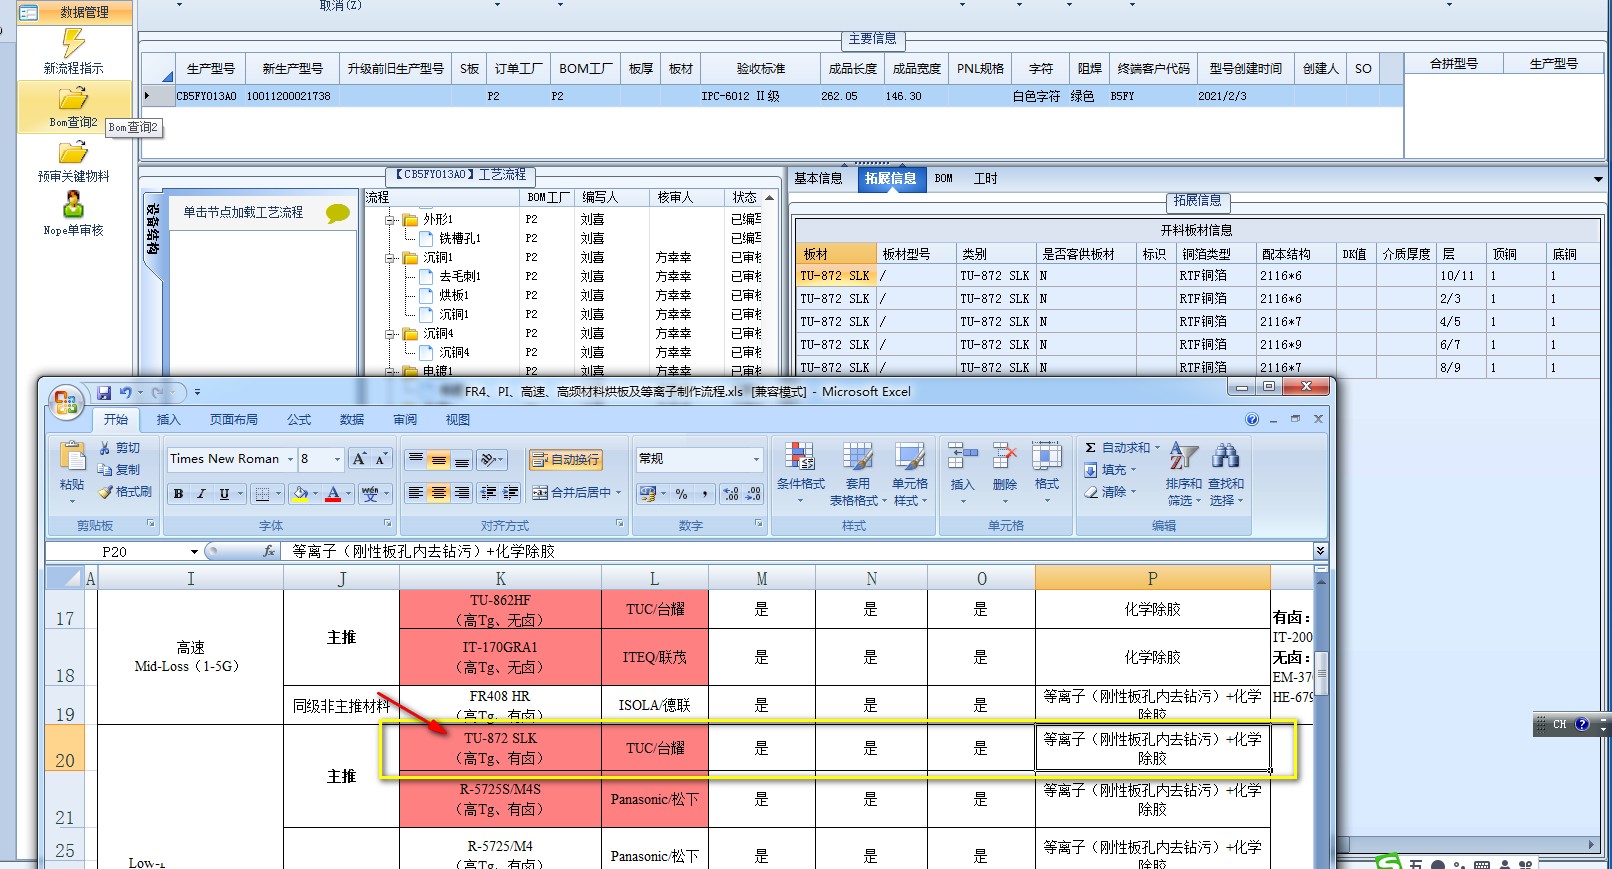Decrease decimal places

click(x=754, y=493)
